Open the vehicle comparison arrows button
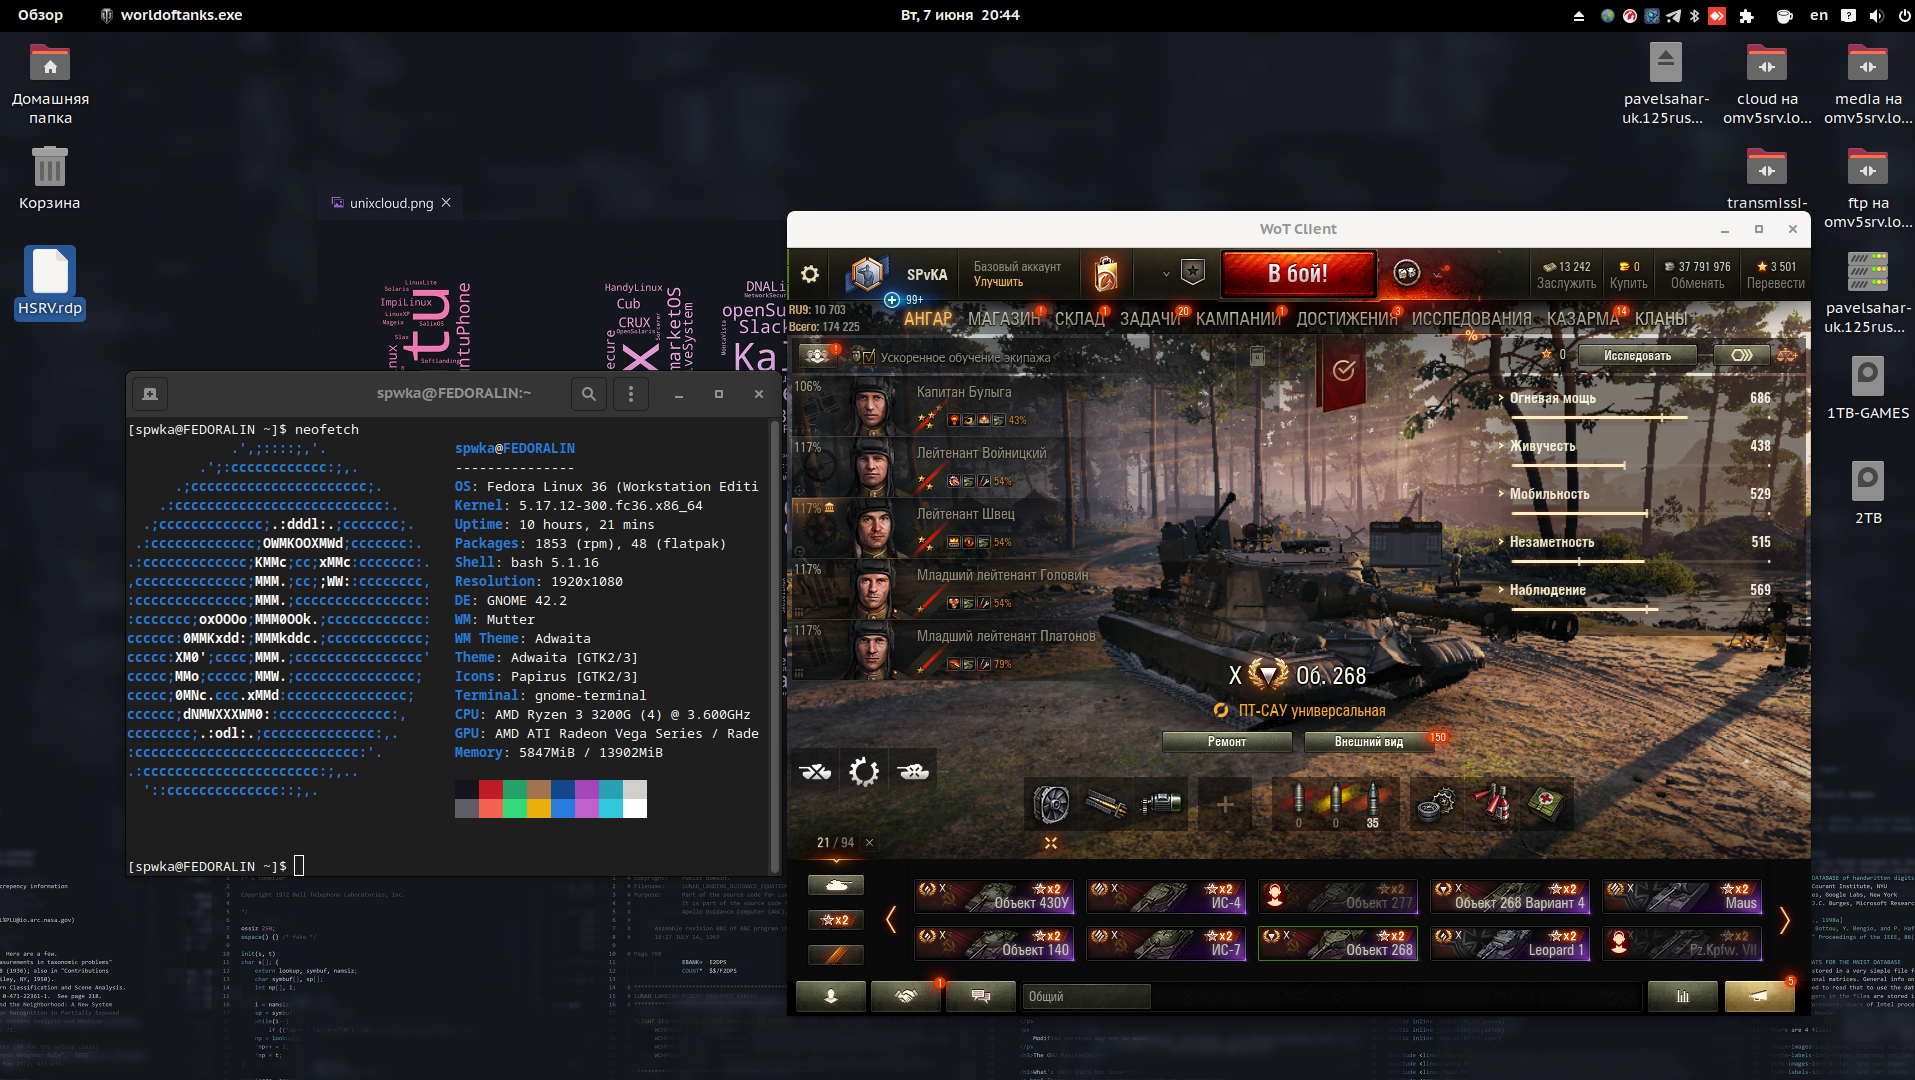The height and width of the screenshot is (1080, 1915). pos(1742,355)
